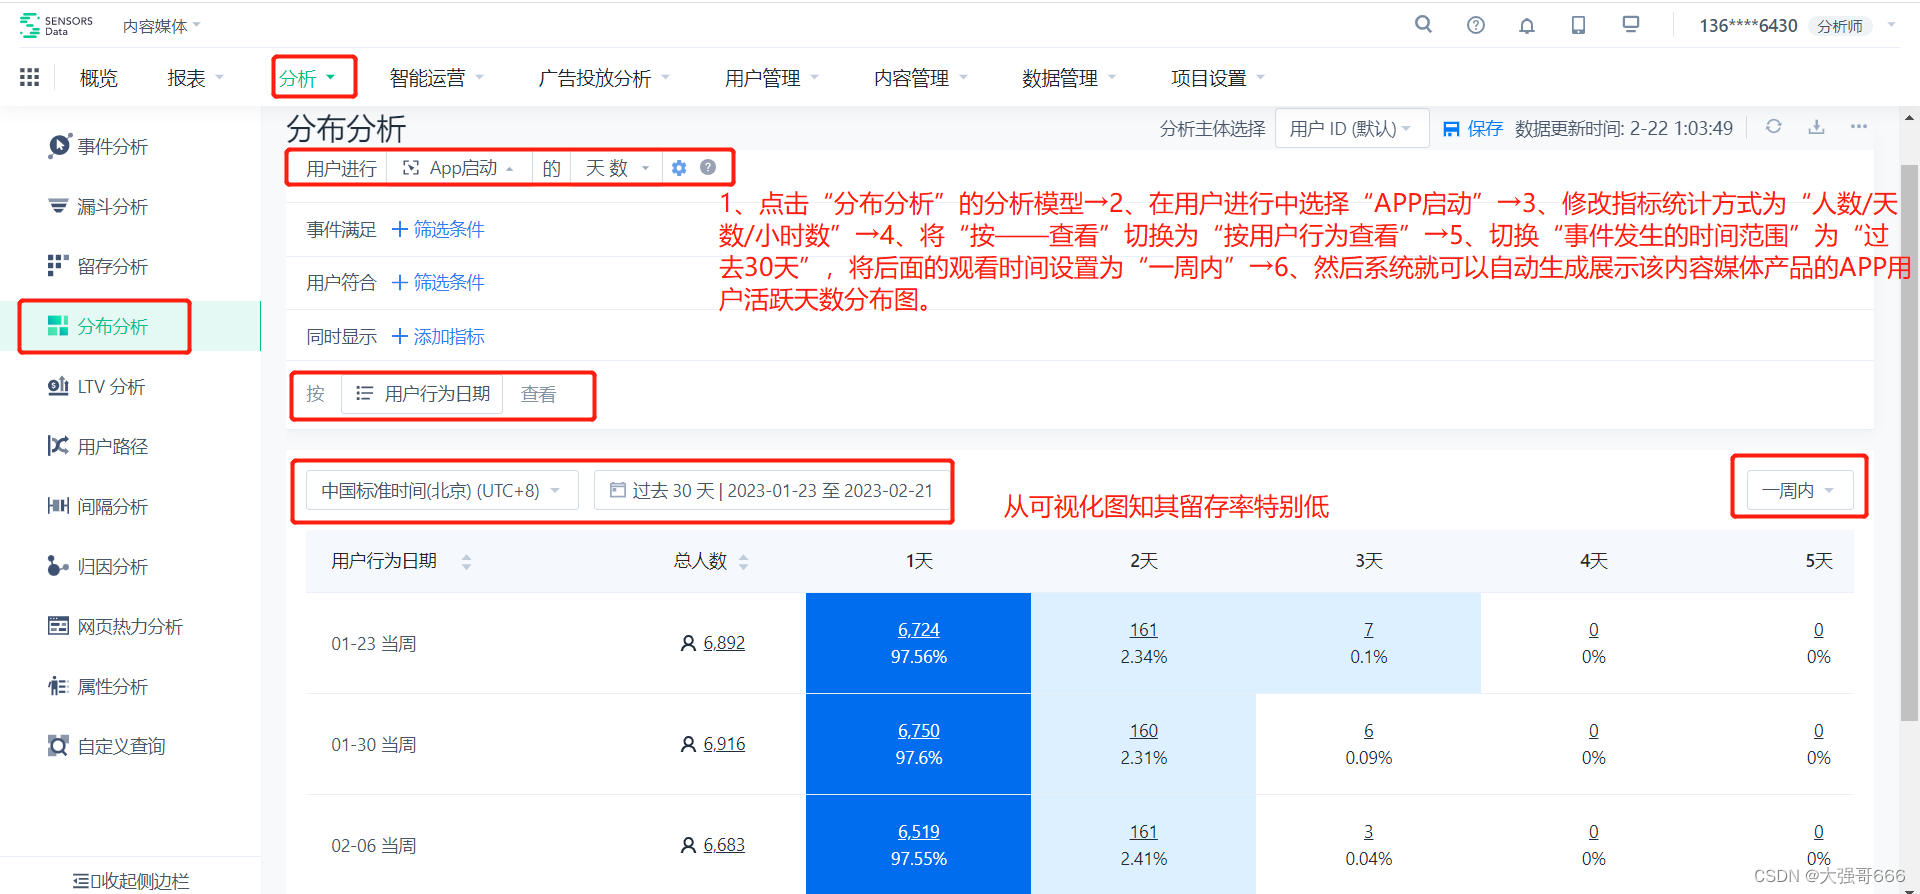This screenshot has width=1920, height=894.
Task: Sort by 总人数 column arrows
Action: 743,562
